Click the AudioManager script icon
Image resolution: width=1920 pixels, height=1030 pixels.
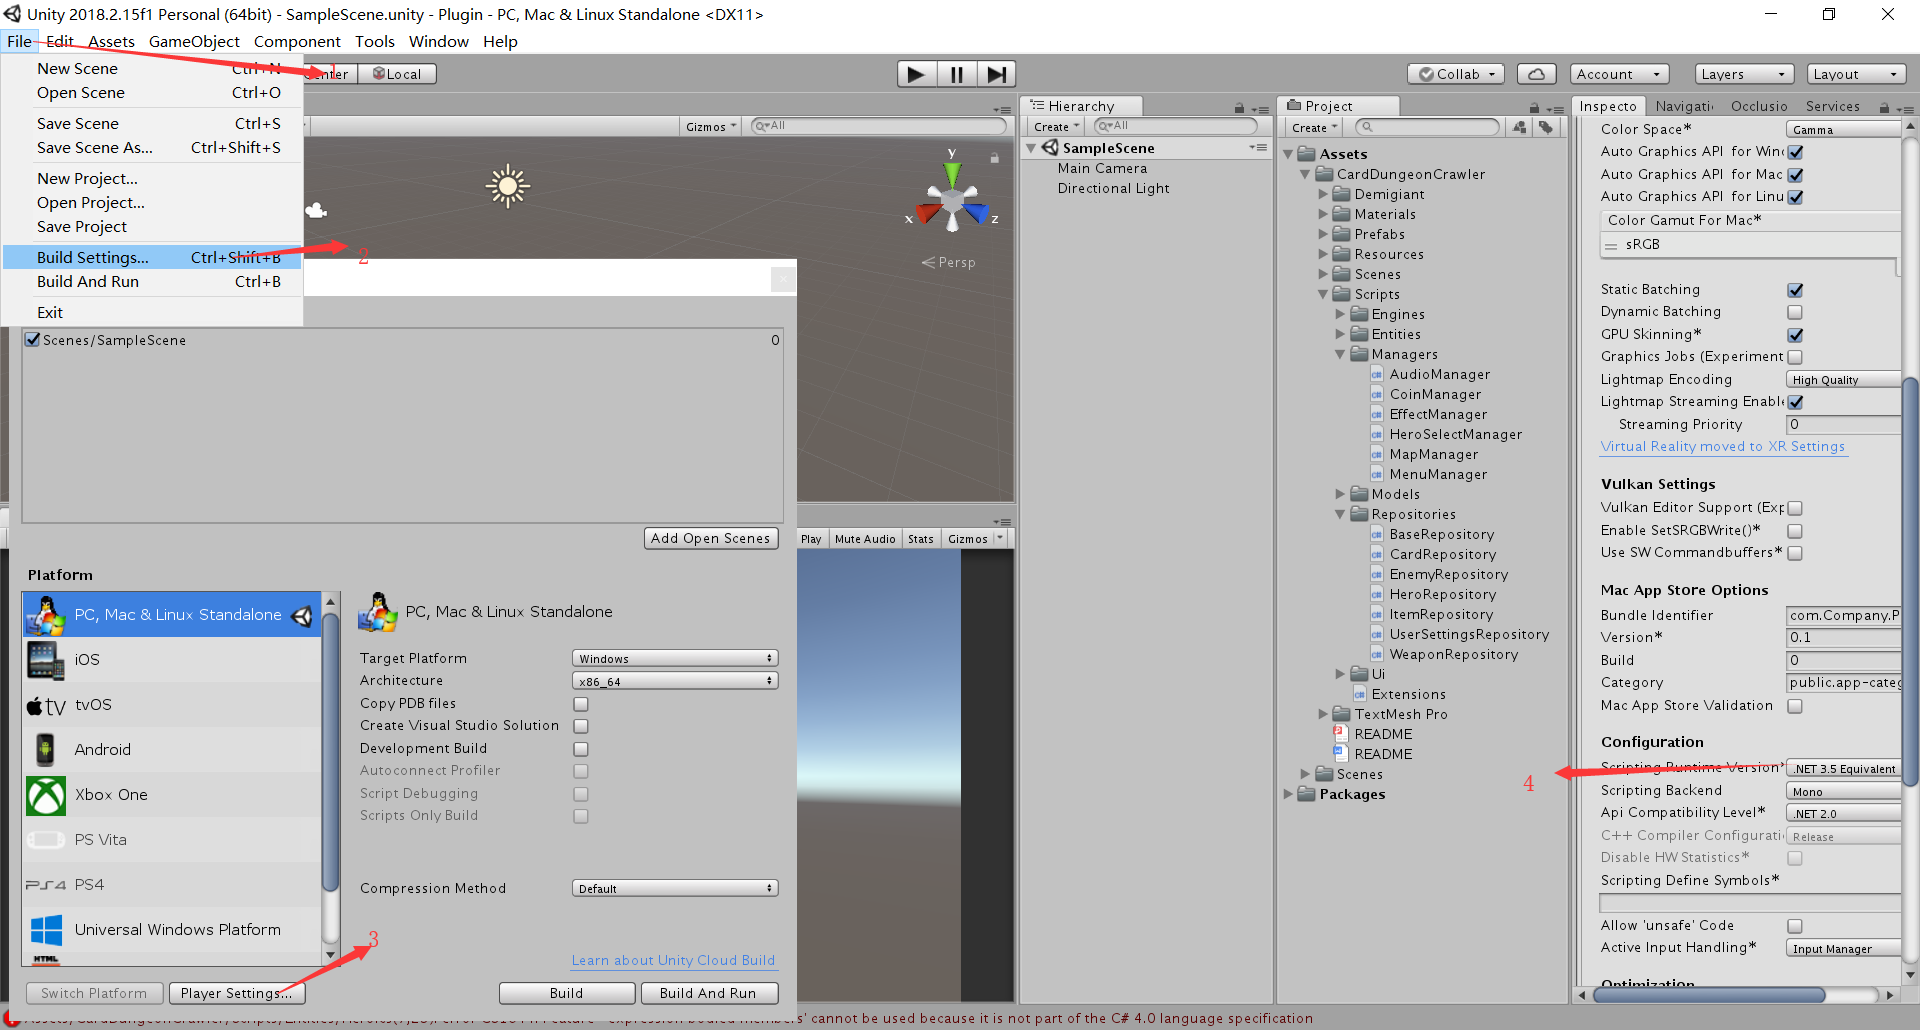coord(1377,375)
